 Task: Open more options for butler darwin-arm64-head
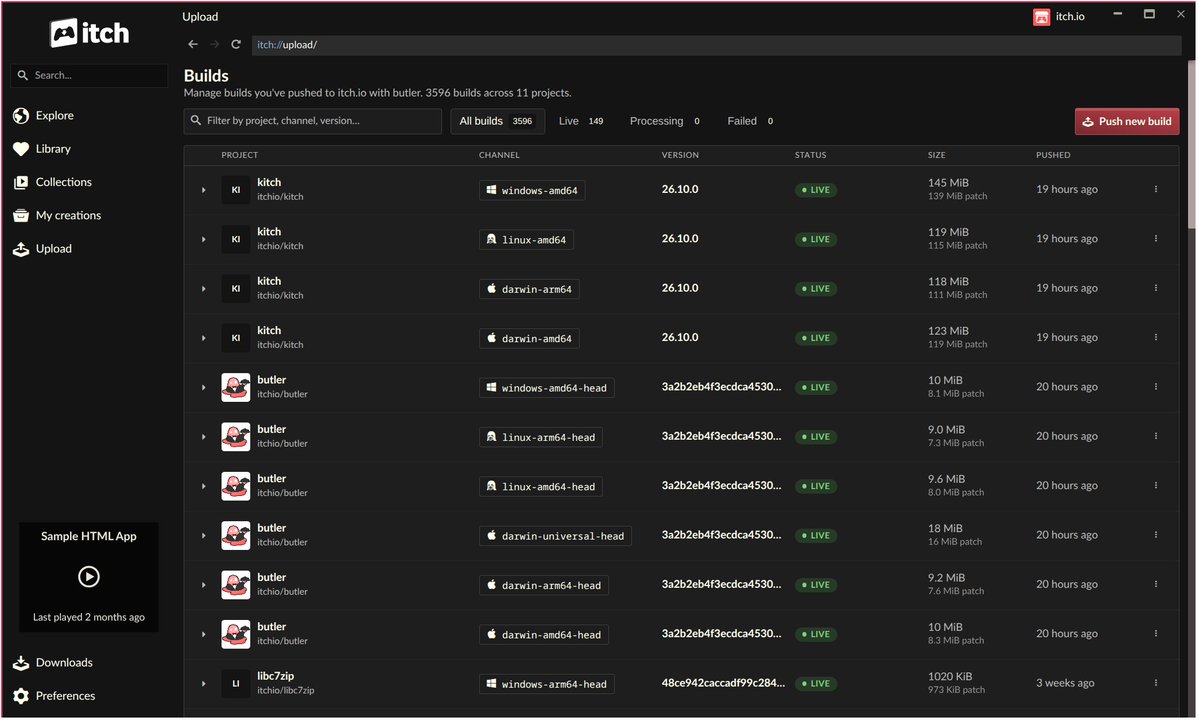[x=1157, y=585]
